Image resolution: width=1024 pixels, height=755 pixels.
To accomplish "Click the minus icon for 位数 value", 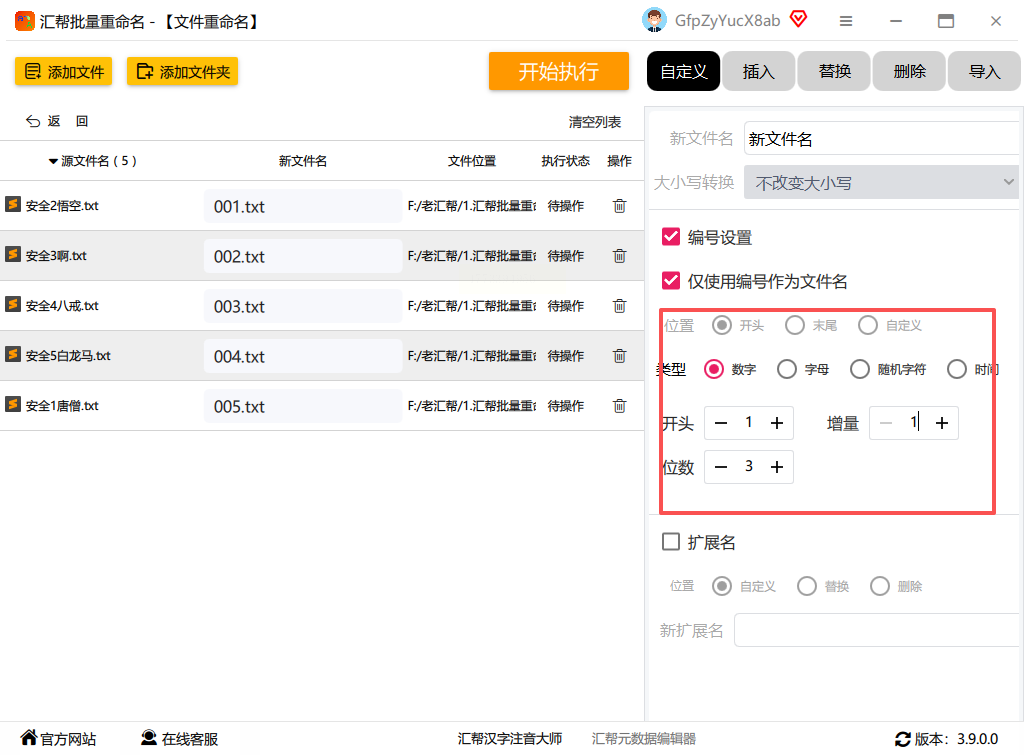I will 721,467.
